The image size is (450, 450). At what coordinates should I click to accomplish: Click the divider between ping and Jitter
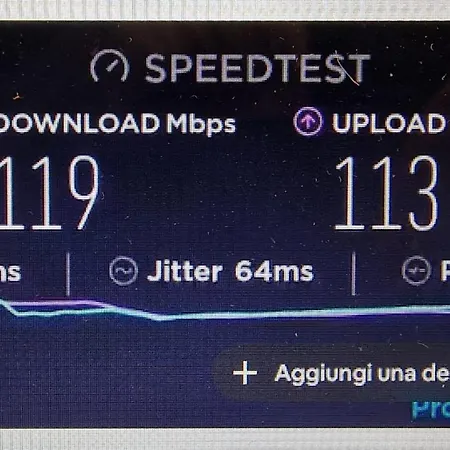68,274
